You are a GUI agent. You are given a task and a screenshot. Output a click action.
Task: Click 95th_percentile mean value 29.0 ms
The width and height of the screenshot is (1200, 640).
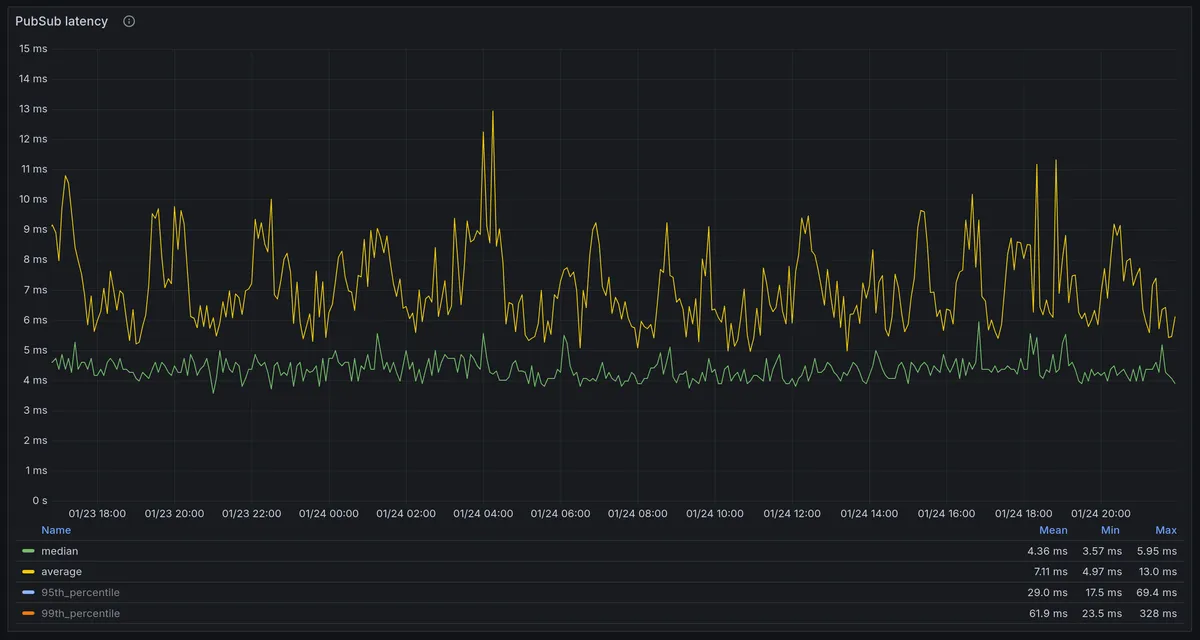click(x=1047, y=593)
